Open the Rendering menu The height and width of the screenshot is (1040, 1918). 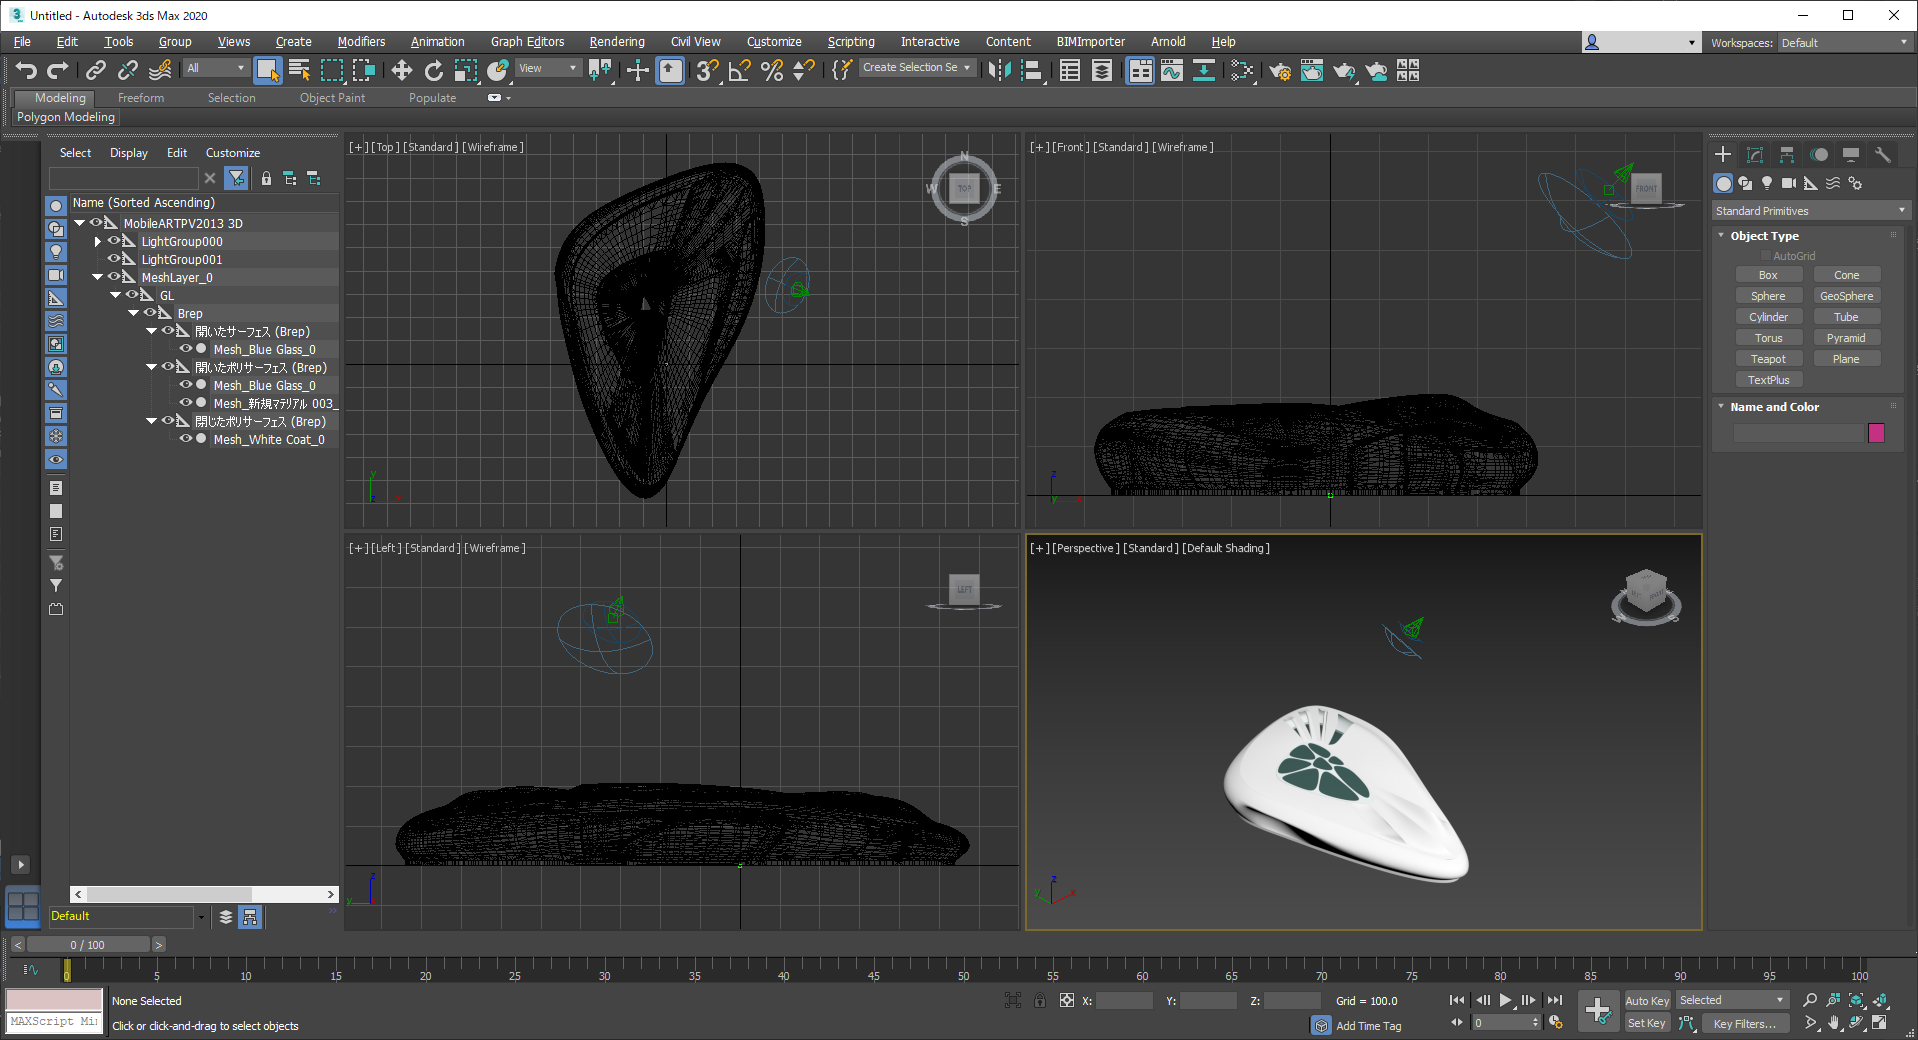616,42
